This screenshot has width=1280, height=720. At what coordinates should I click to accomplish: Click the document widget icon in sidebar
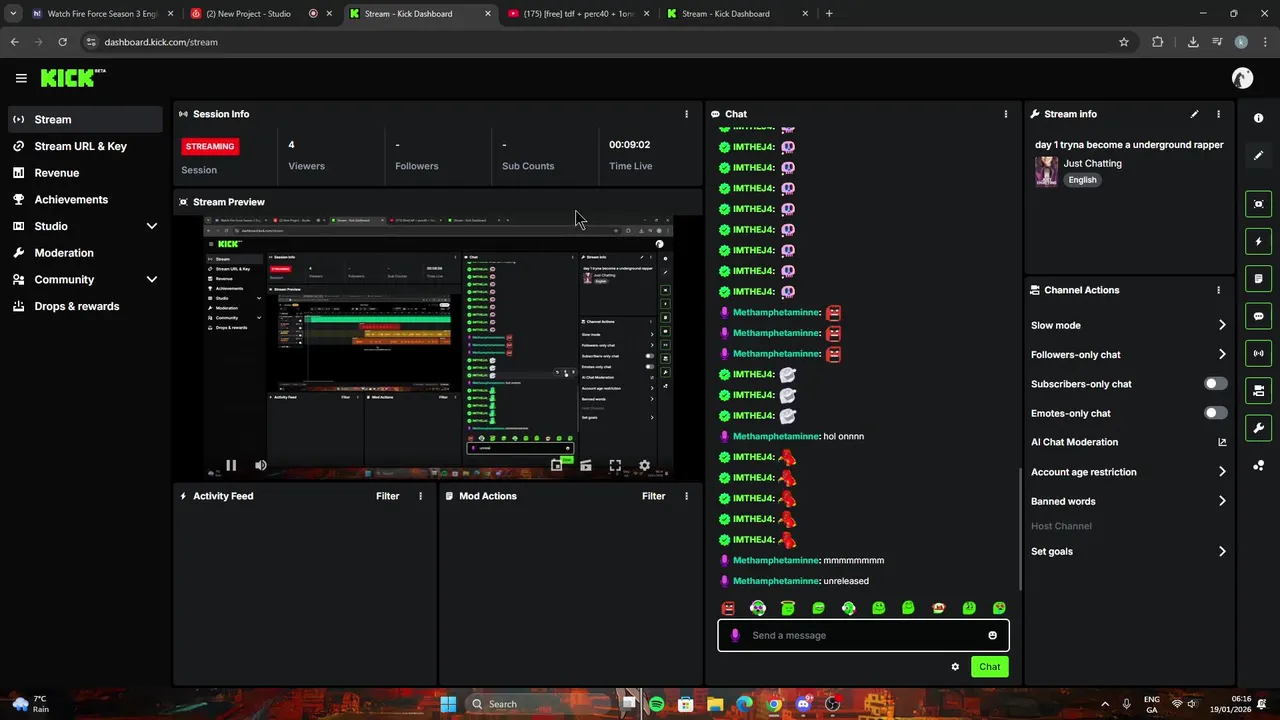click(1258, 278)
